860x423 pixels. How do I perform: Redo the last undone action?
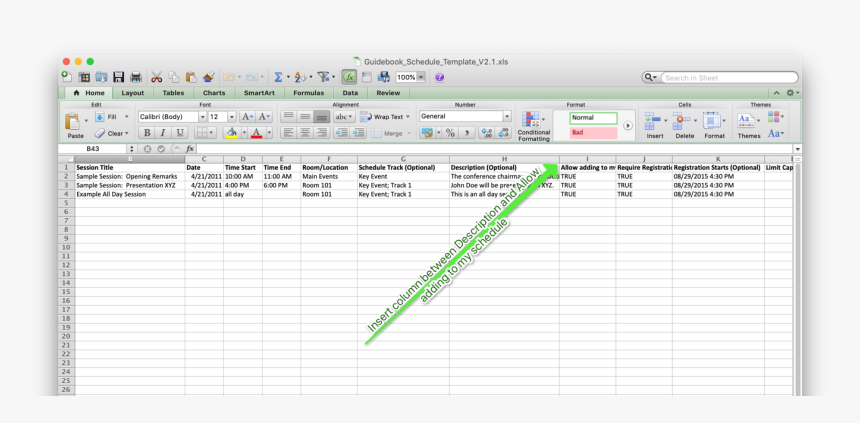252,77
